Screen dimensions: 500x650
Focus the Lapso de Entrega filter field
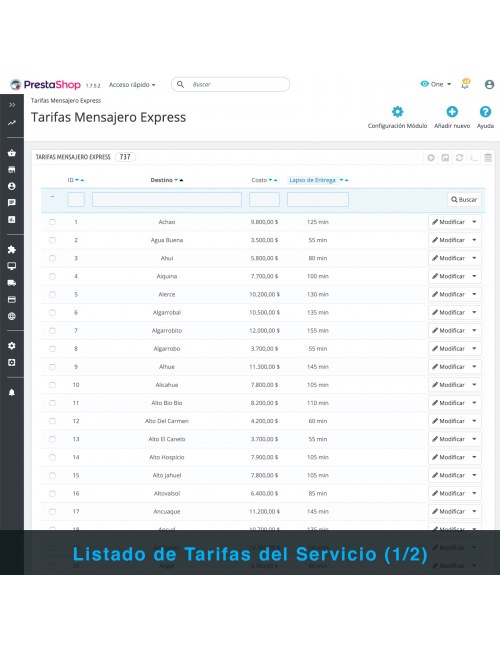point(318,199)
